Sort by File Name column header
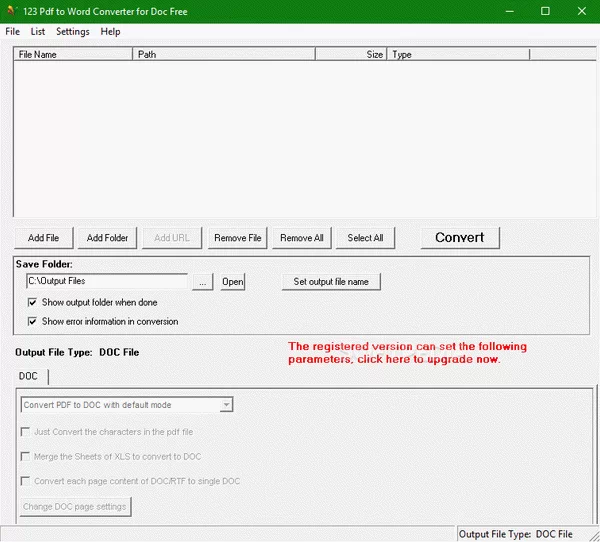 73,54
